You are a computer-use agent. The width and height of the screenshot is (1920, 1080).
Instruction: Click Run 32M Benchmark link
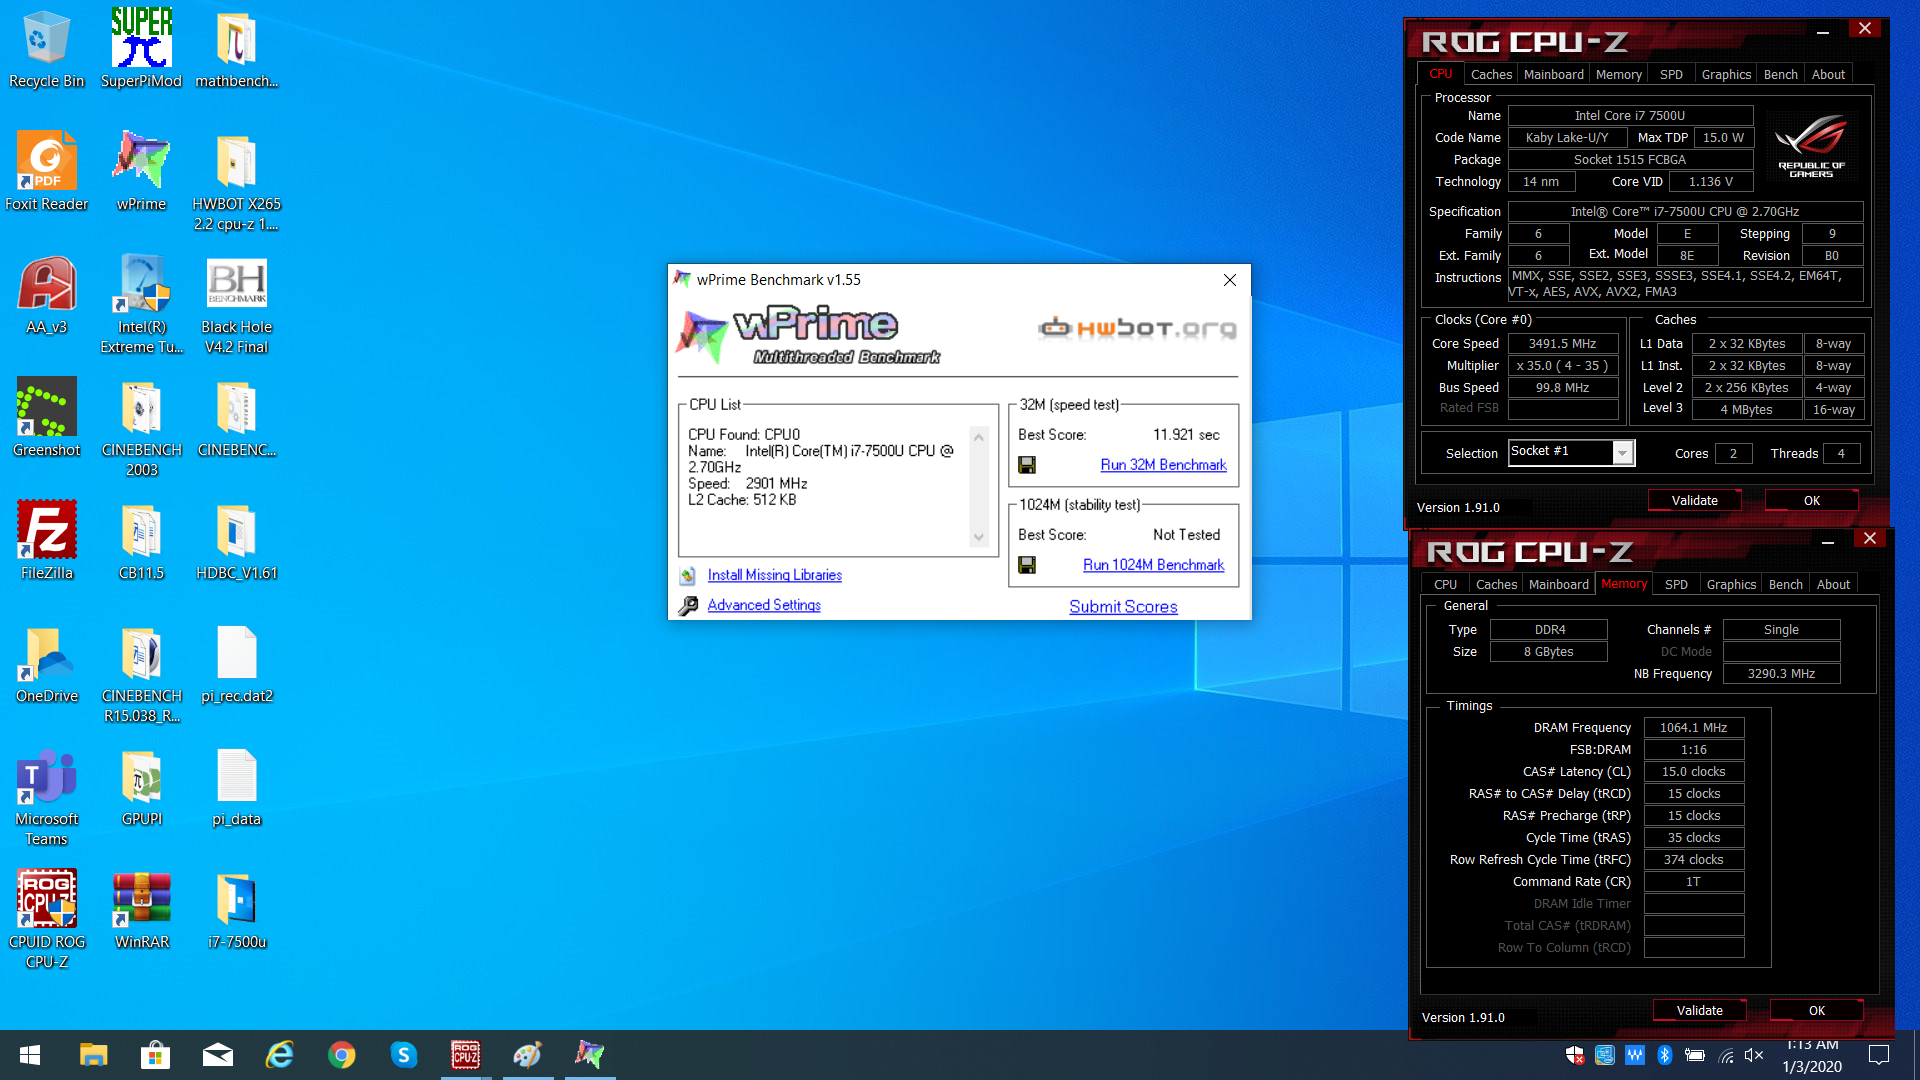click(1163, 465)
